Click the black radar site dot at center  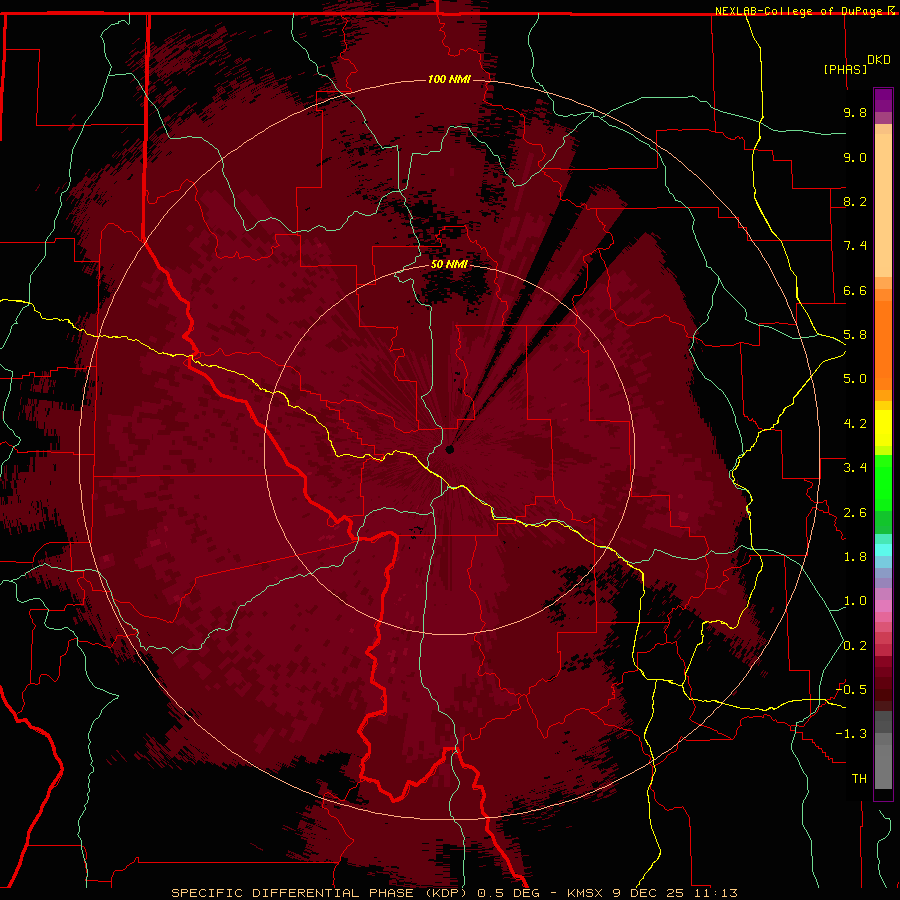point(450,449)
